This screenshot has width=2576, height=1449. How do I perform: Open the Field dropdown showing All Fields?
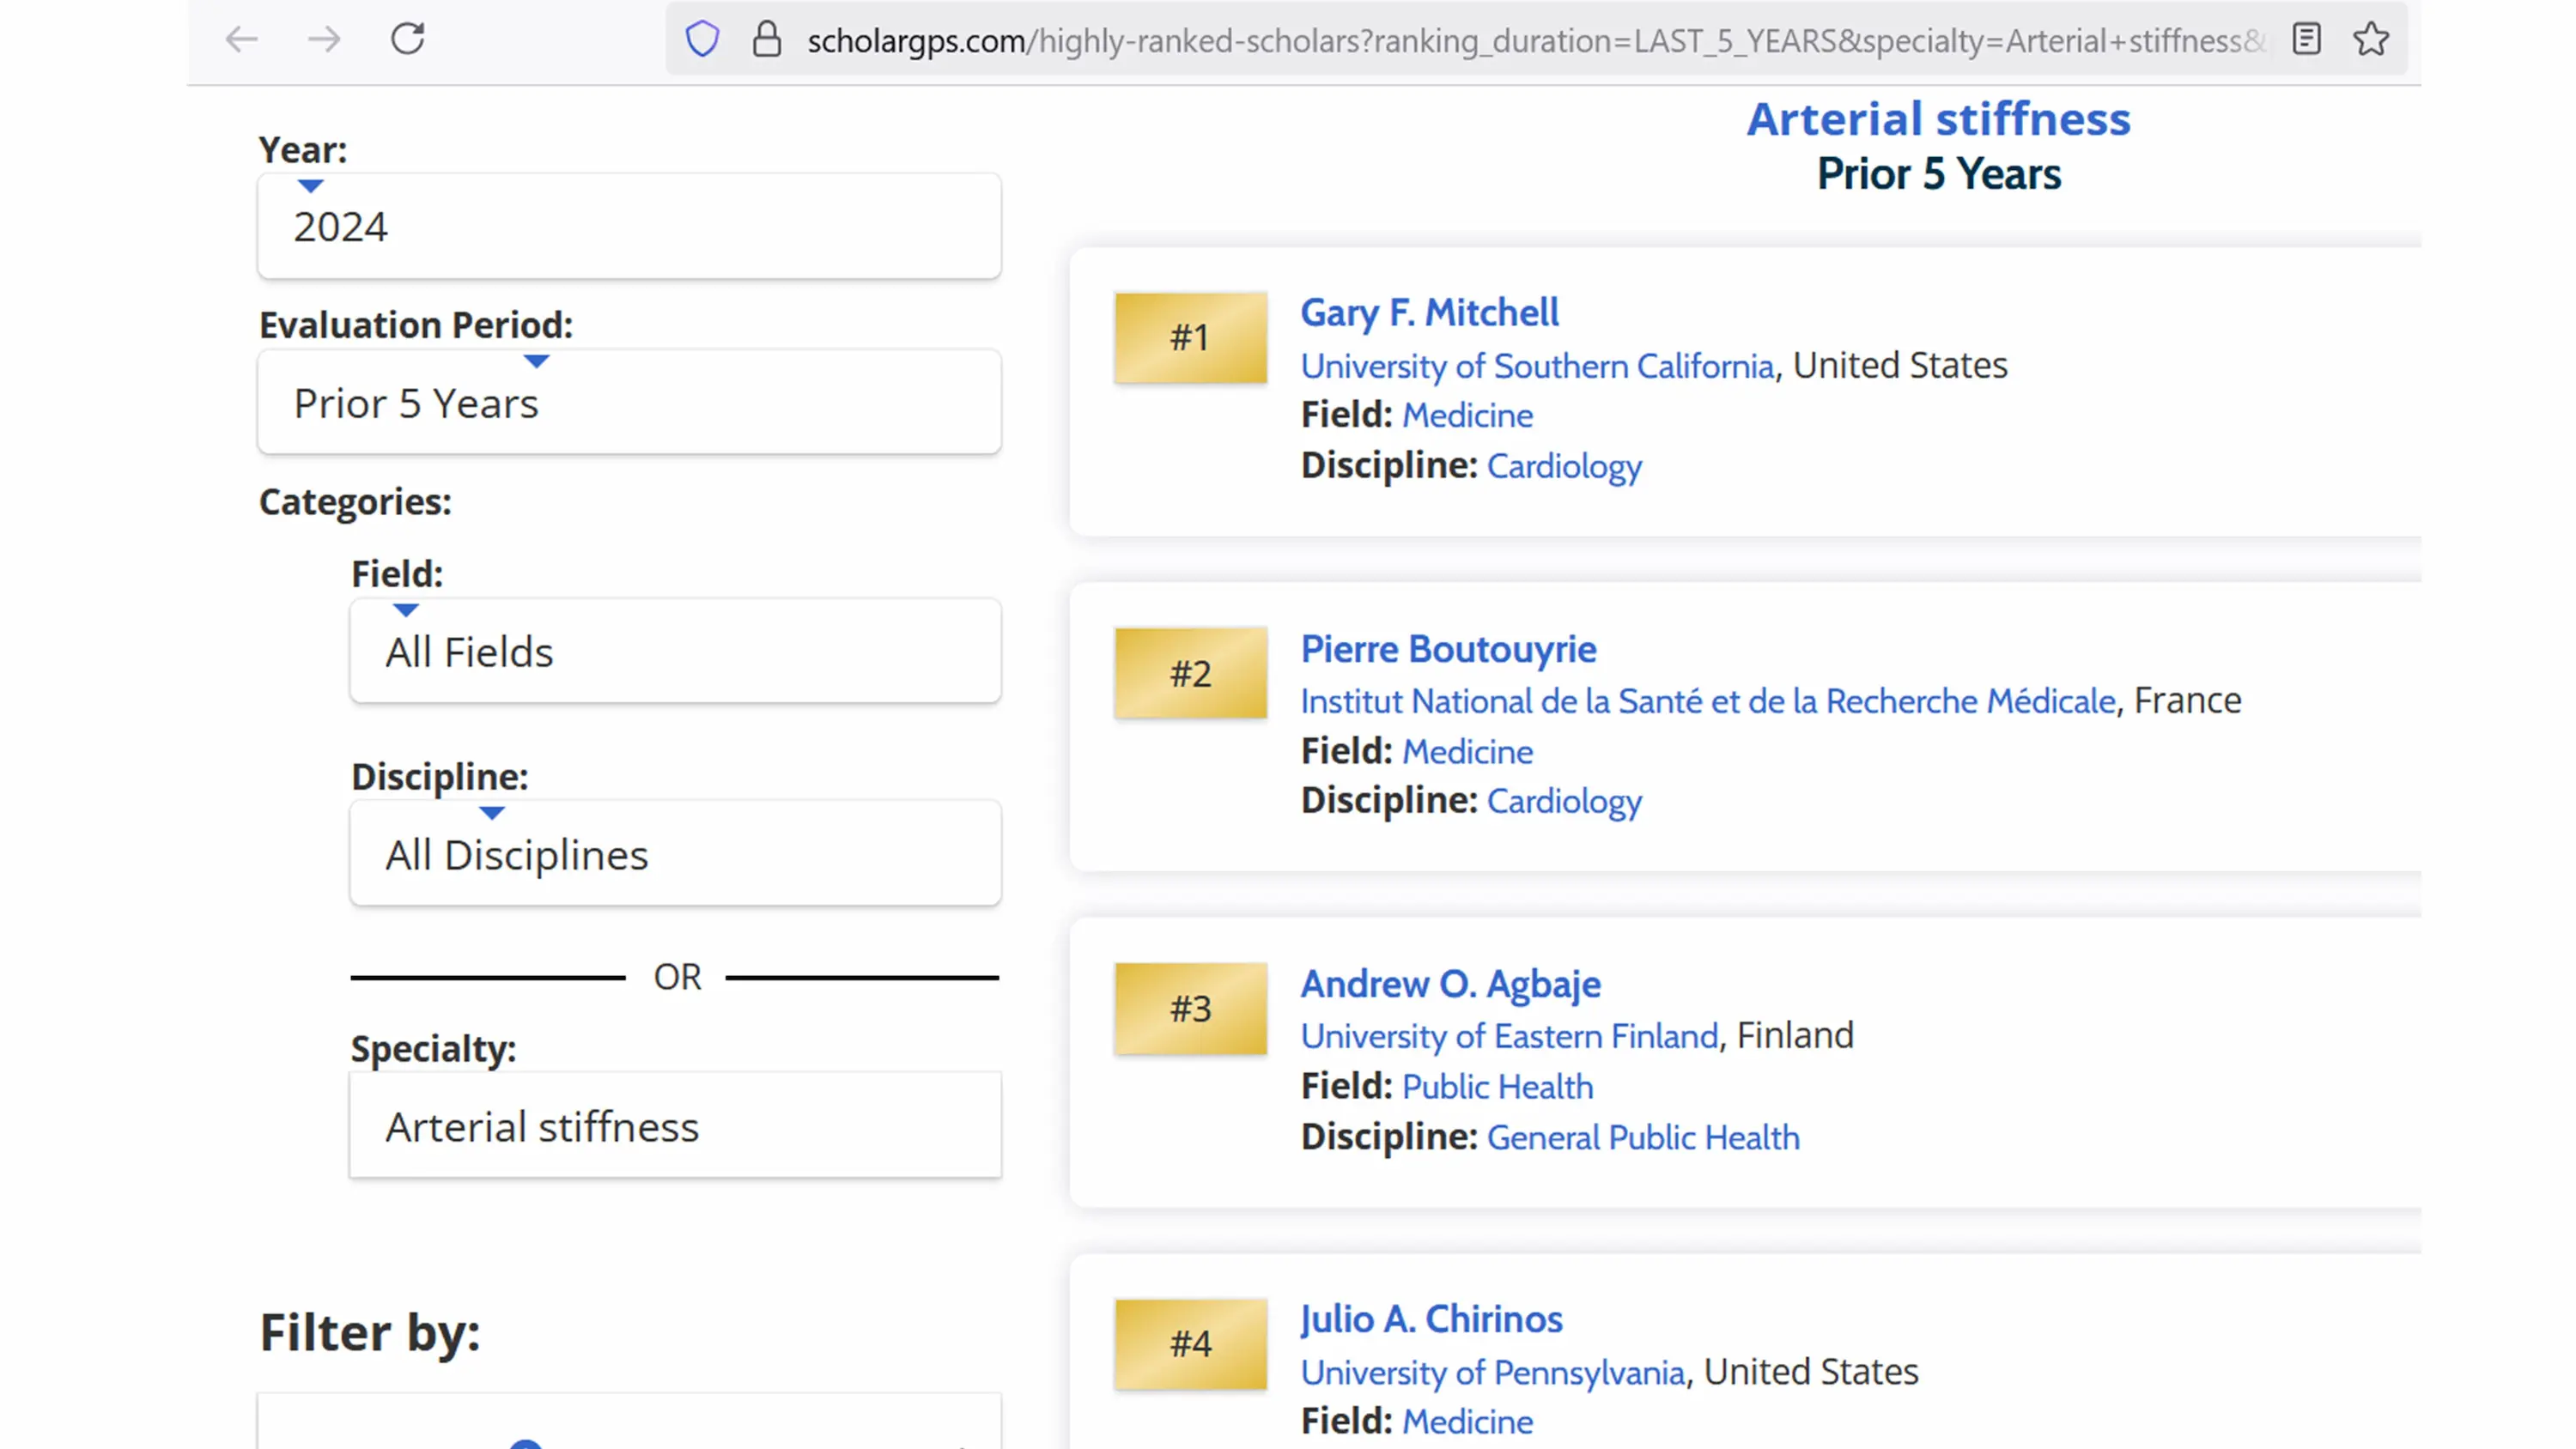[x=676, y=651]
